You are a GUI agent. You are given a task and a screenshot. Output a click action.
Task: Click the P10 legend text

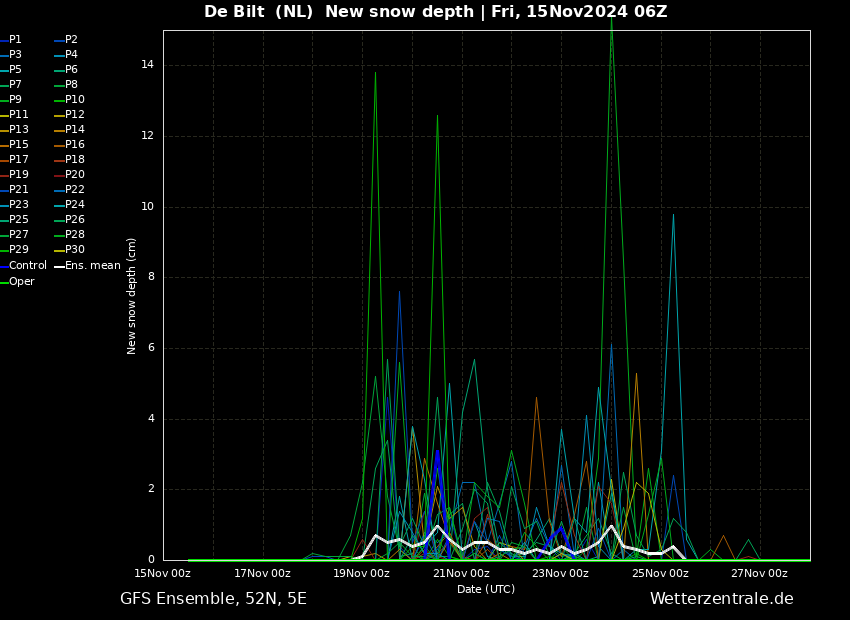coord(75,100)
